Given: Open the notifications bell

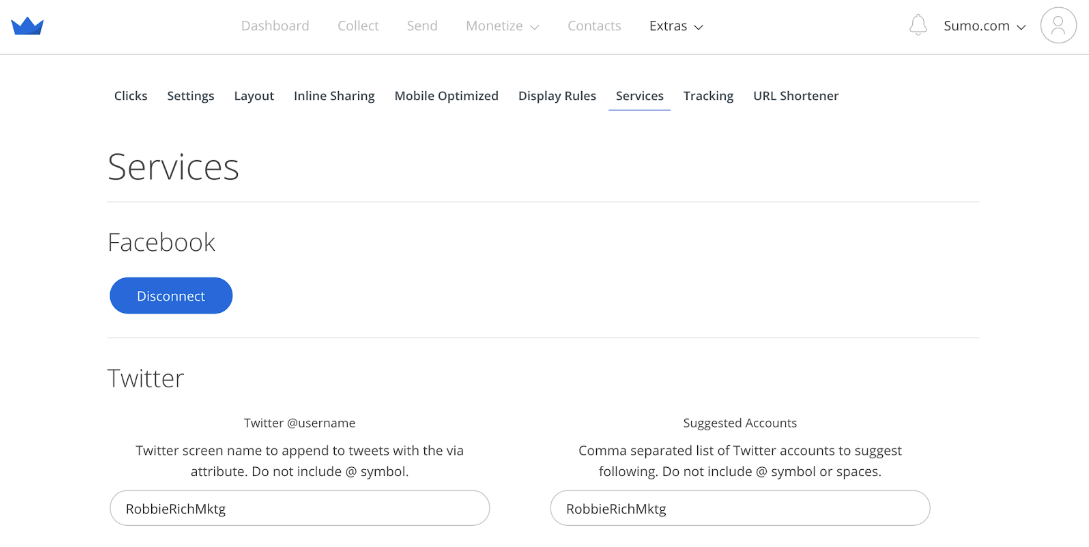Looking at the screenshot, I should pos(917,25).
